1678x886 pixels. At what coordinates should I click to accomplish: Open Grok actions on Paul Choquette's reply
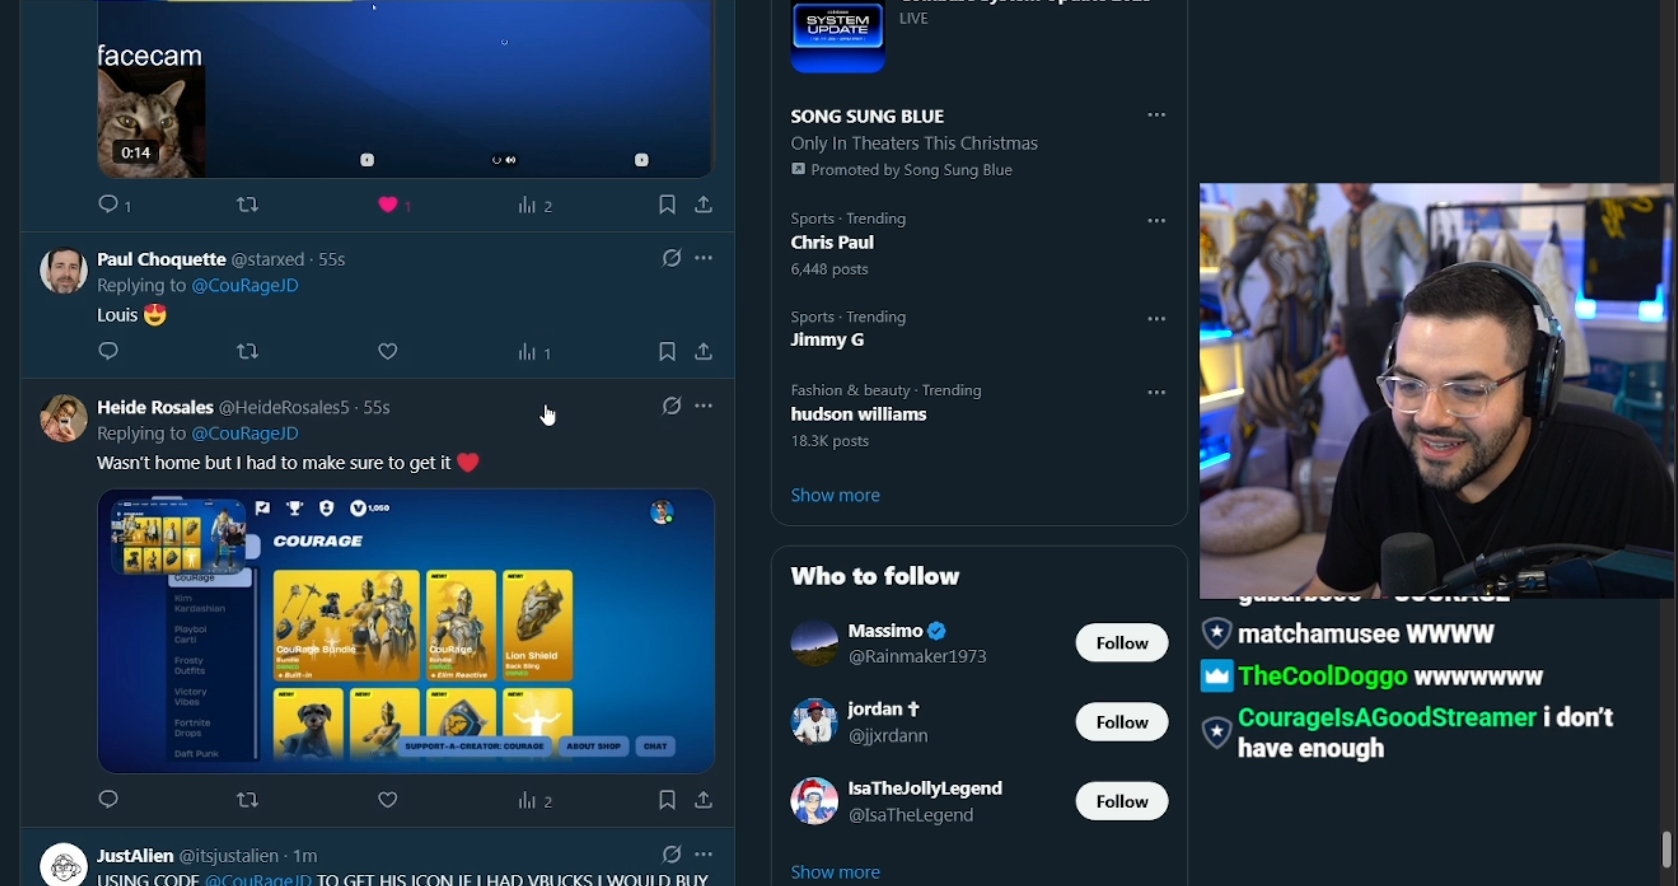671,258
